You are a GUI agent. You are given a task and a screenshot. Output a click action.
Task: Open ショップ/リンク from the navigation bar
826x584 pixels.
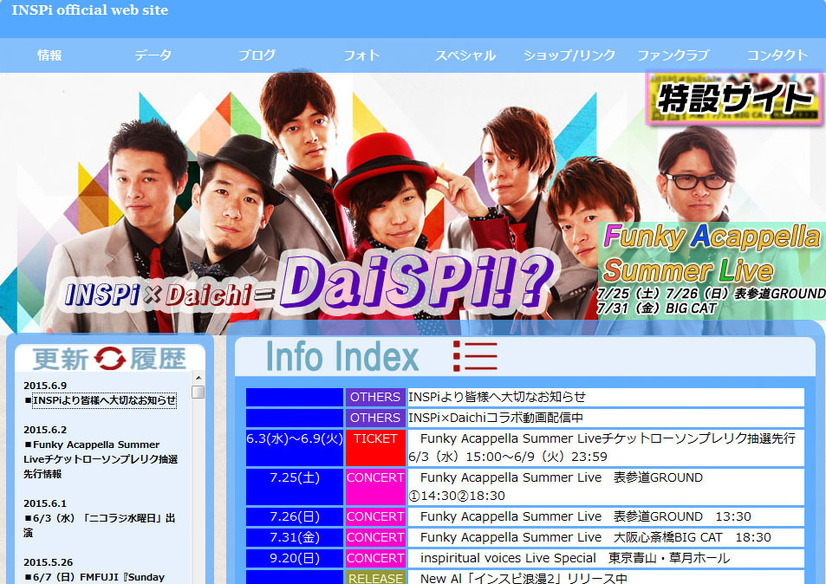(x=569, y=55)
